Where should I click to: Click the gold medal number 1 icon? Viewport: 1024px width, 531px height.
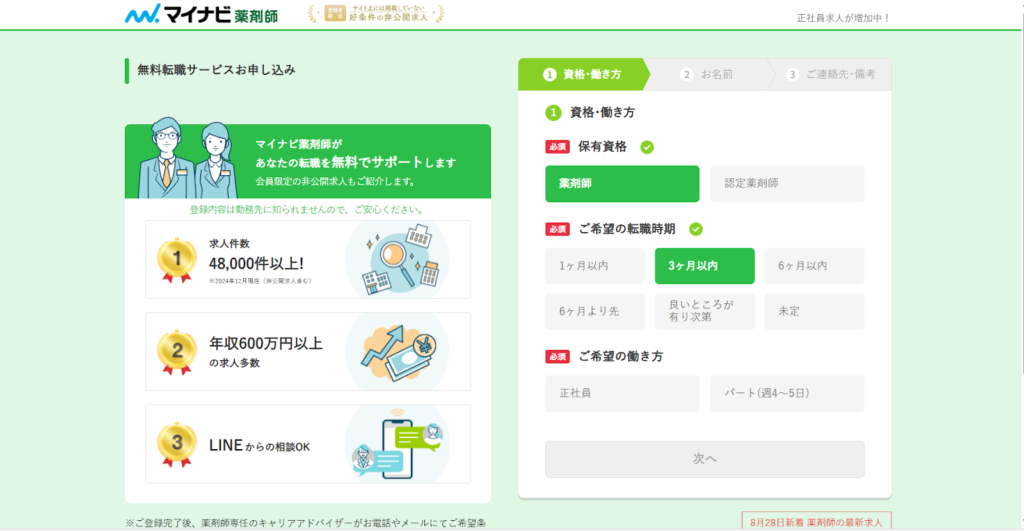[176, 259]
